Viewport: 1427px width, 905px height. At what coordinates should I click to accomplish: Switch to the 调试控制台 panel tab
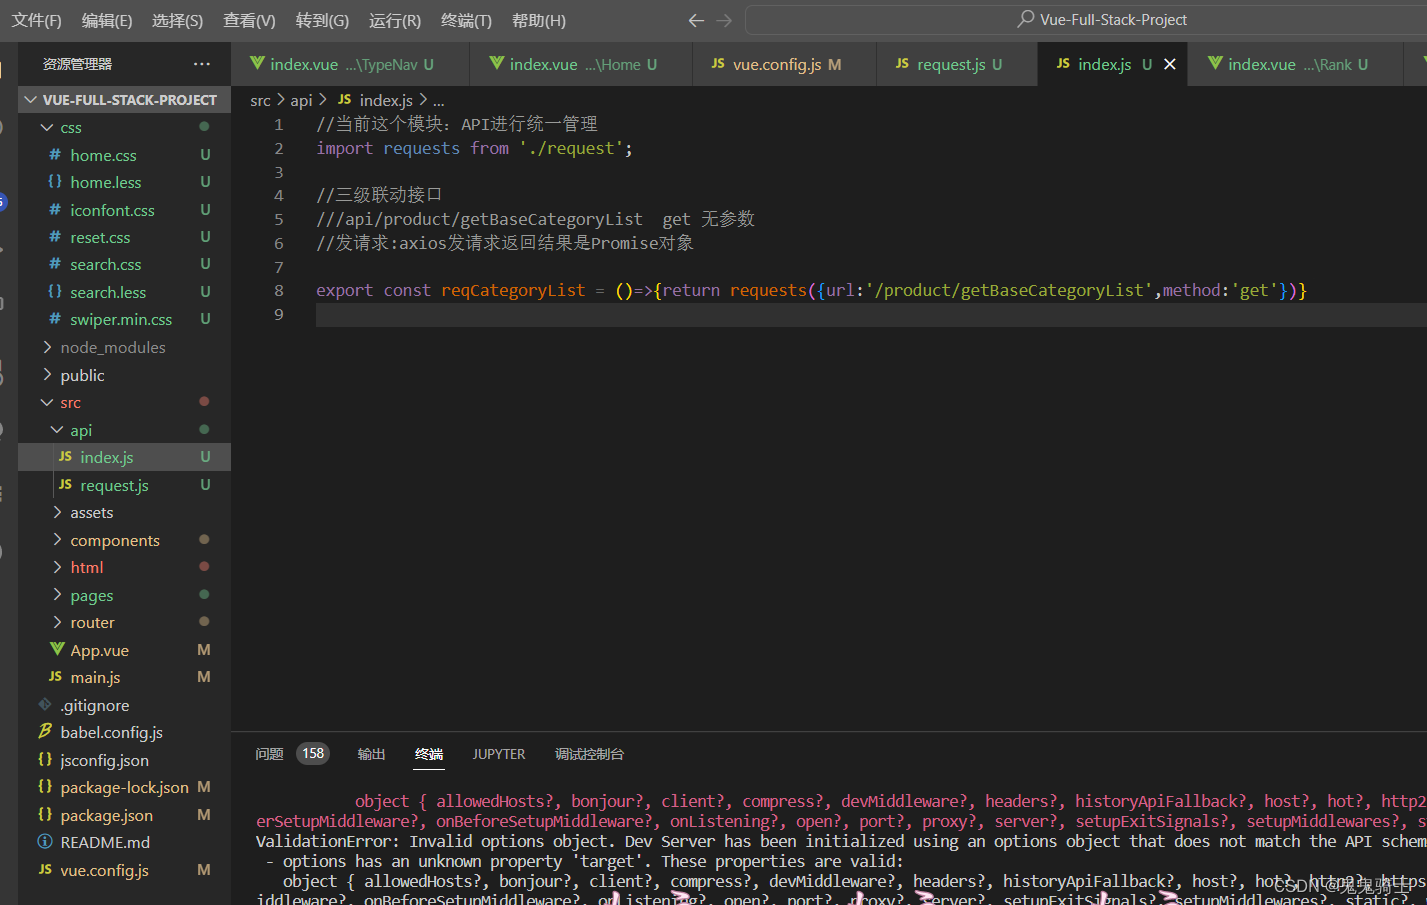tap(589, 754)
